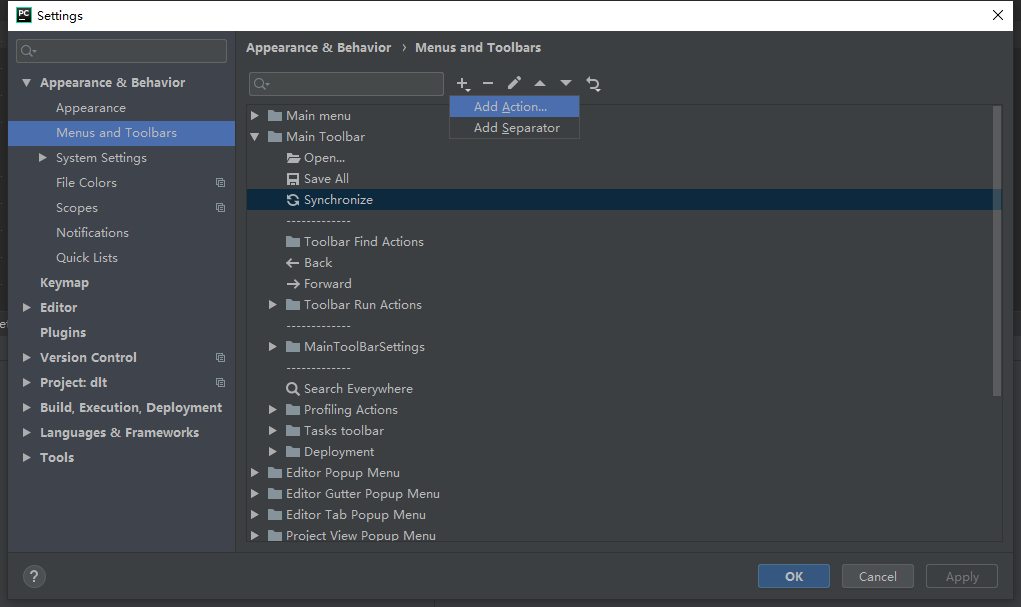Screen dimensions: 1021x607
Task: Click the pencil Edit Action Icon button
Action: 514,83
